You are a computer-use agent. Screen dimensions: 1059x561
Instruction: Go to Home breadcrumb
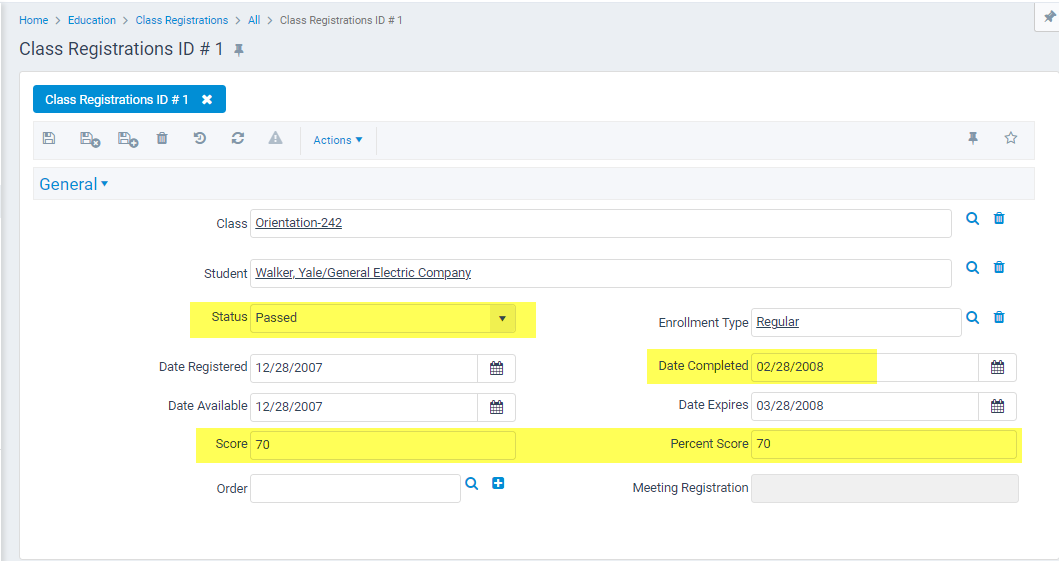point(34,20)
